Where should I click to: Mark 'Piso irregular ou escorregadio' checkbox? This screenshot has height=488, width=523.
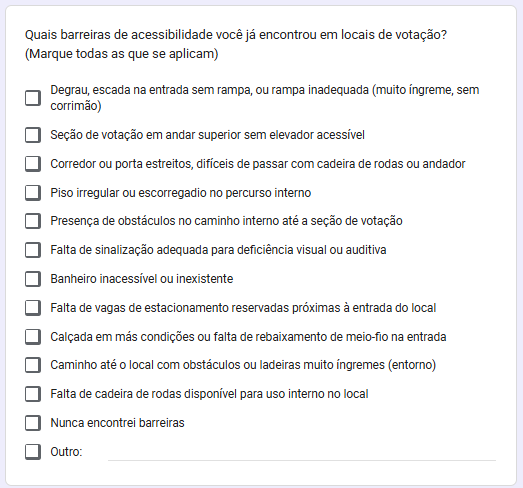point(33,193)
